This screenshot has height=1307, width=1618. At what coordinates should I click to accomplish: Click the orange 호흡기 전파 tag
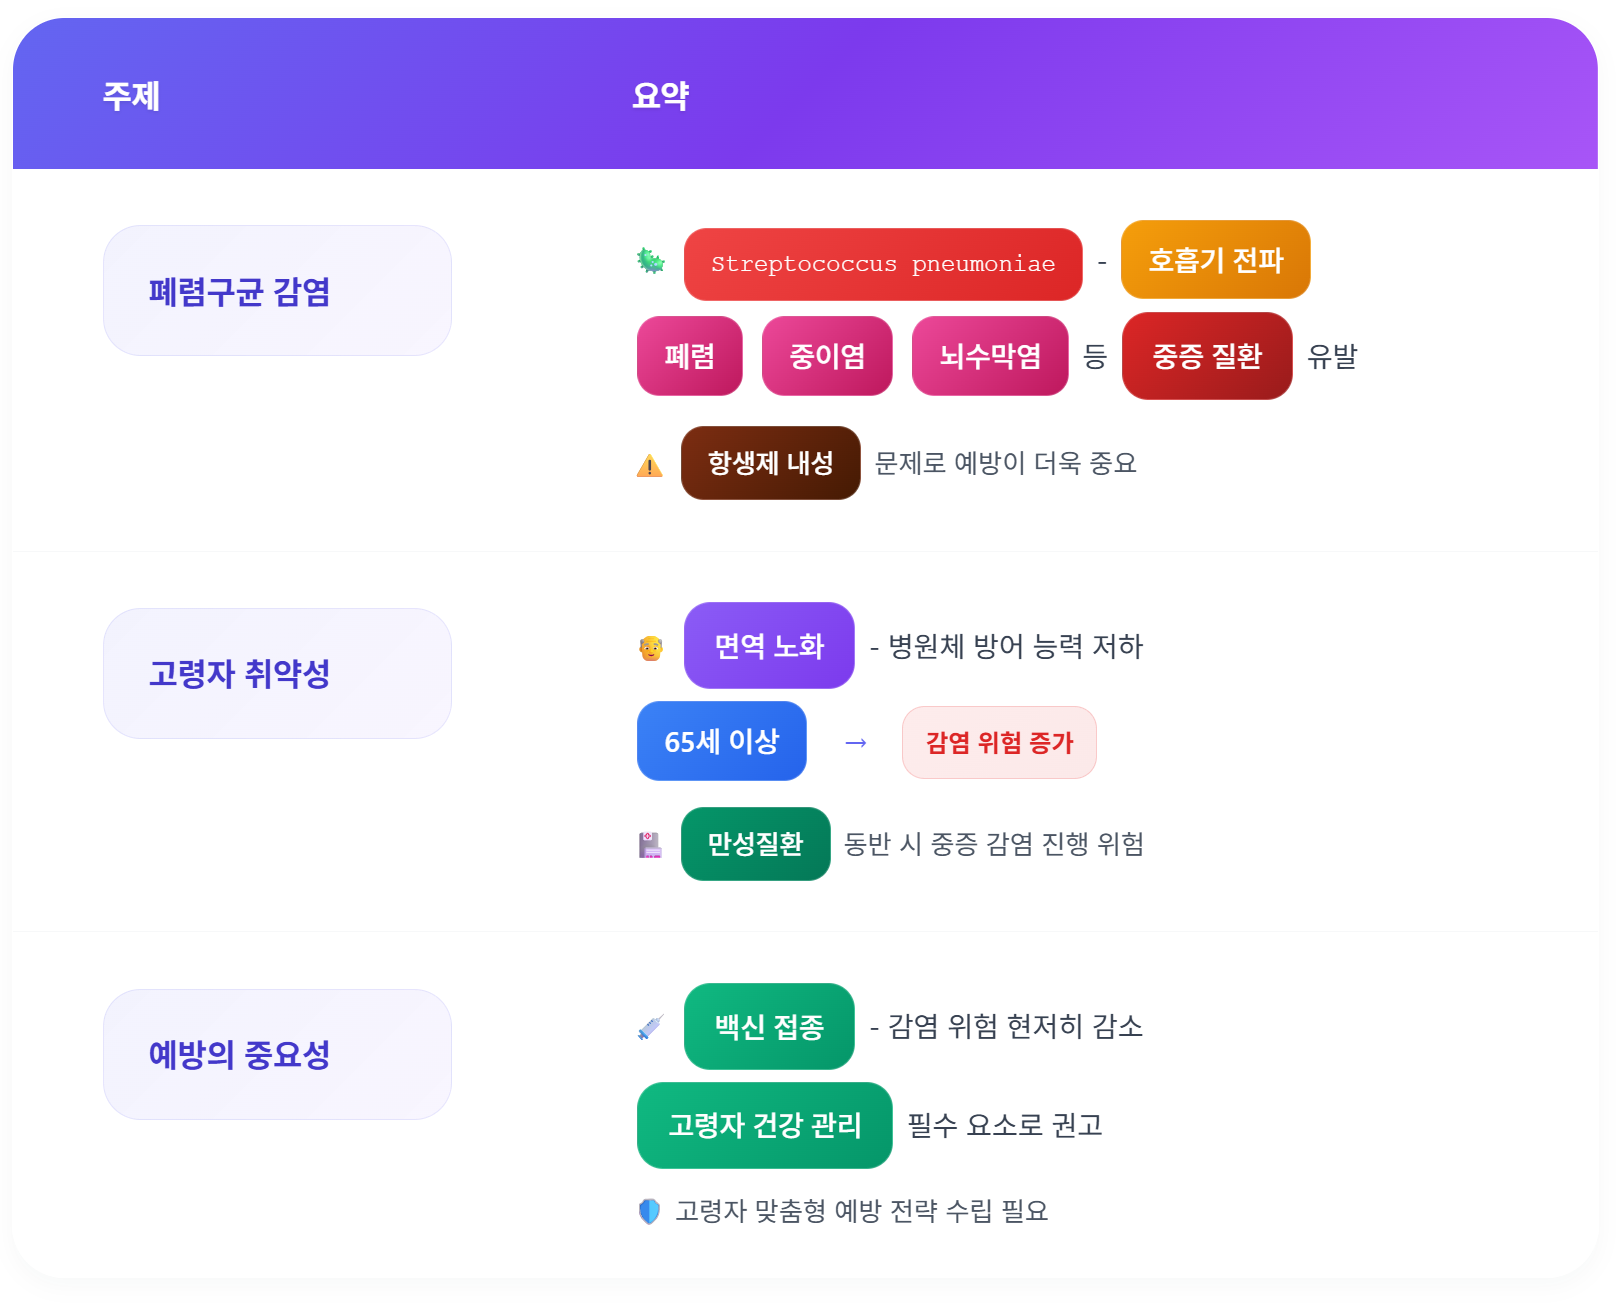point(1215,260)
